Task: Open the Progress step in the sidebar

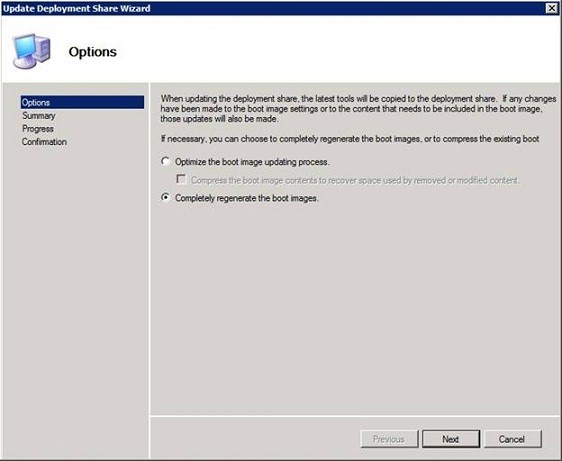Action: pos(38,129)
